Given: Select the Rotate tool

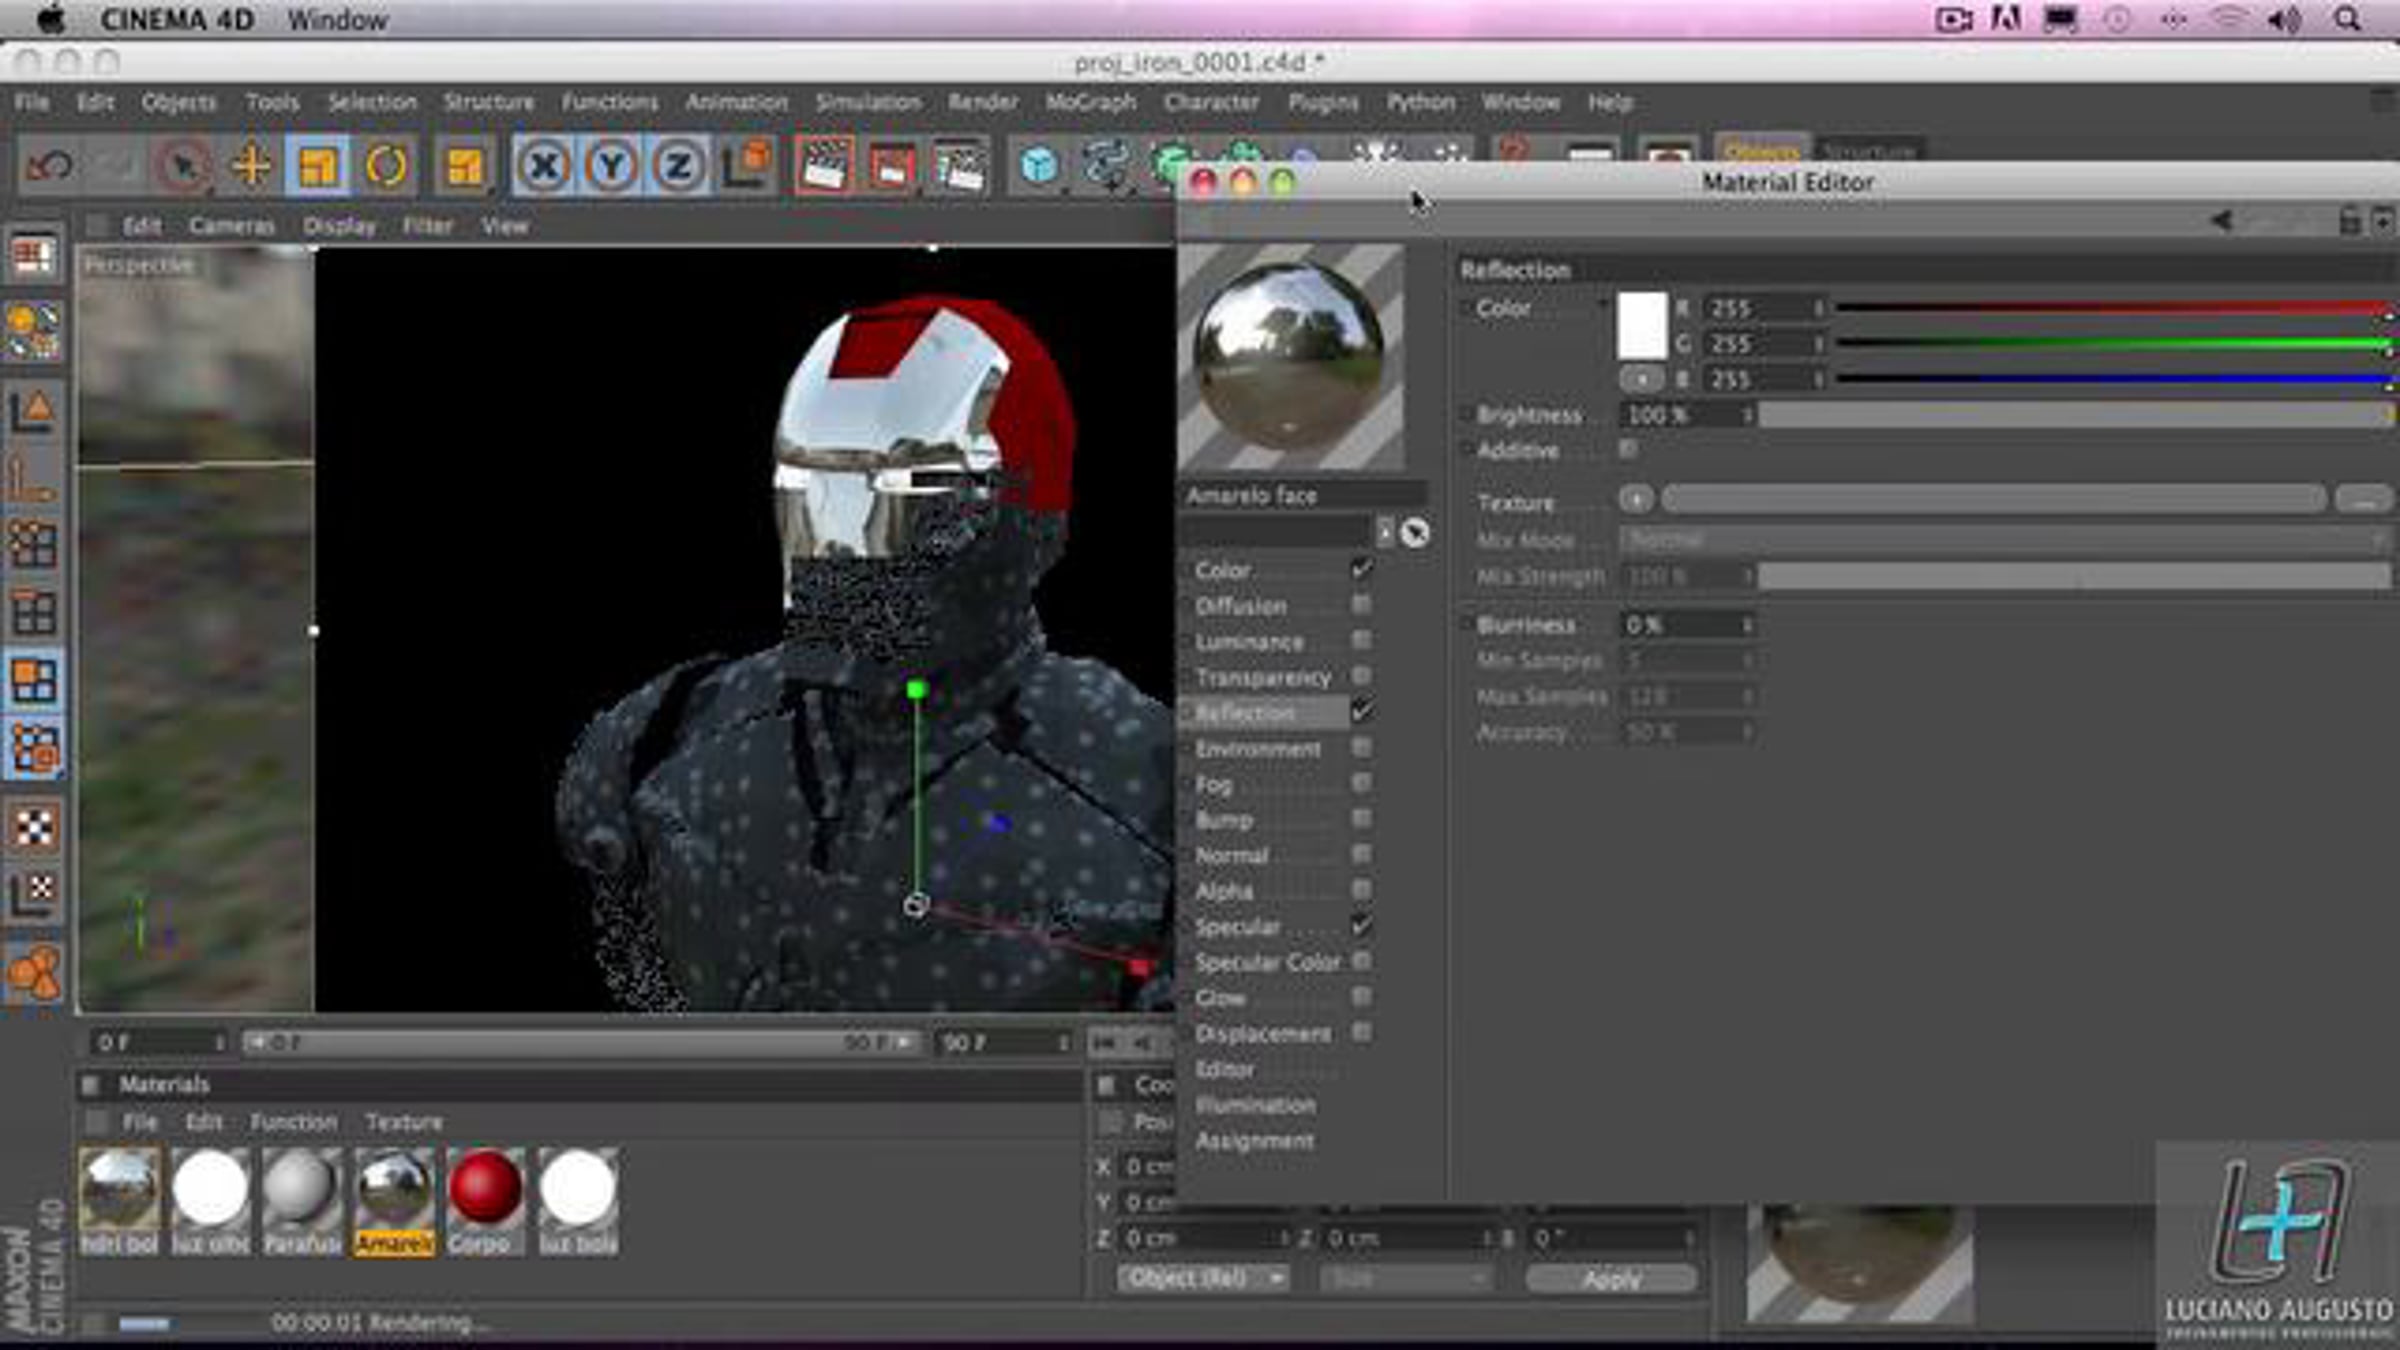Looking at the screenshot, I should coord(386,165).
